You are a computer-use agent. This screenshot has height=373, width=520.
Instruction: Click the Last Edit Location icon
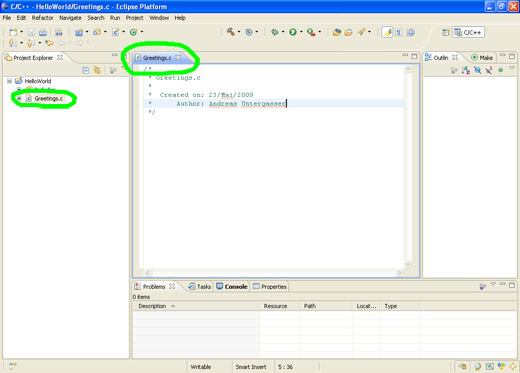(49, 43)
